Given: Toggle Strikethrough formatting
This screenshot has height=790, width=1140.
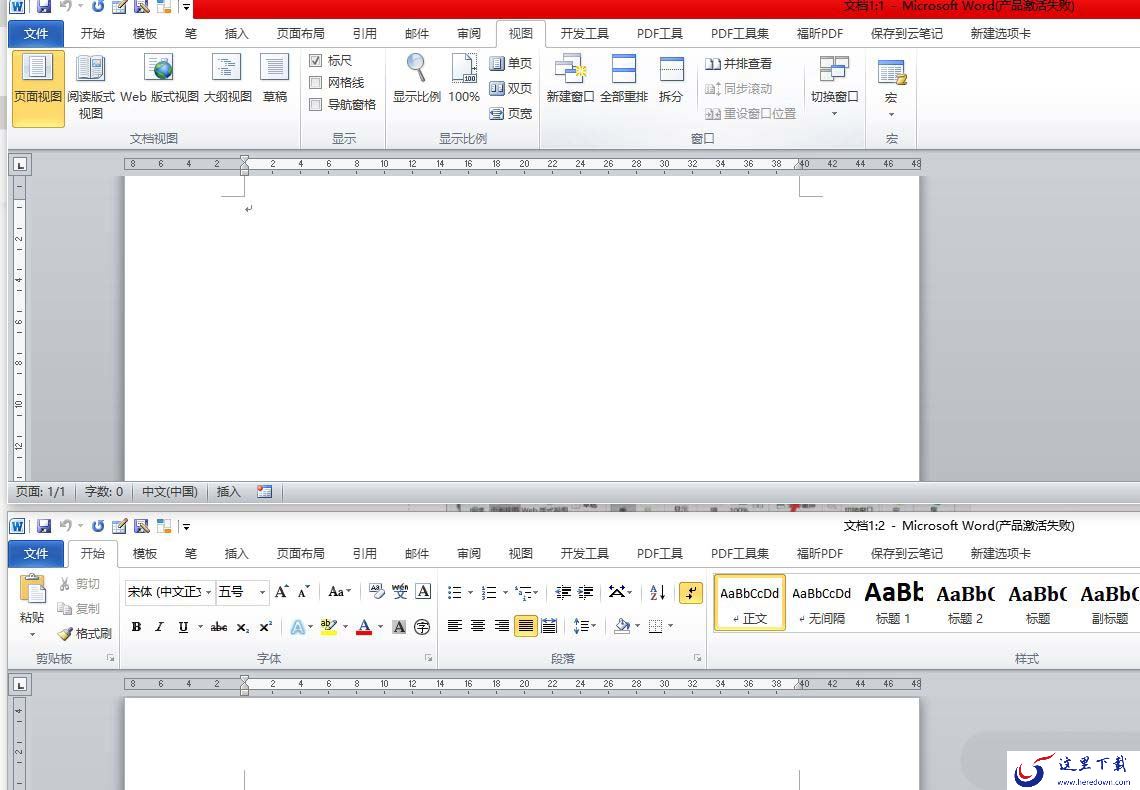Looking at the screenshot, I should [218, 626].
